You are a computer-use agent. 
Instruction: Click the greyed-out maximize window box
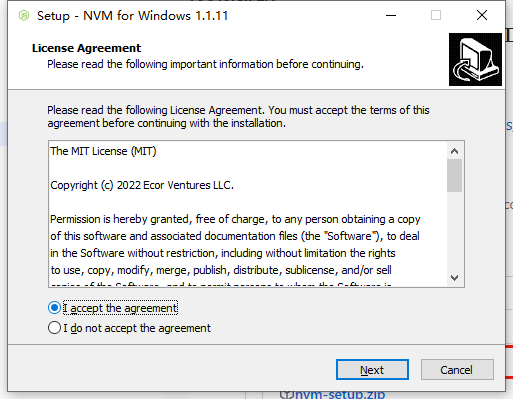click(436, 15)
